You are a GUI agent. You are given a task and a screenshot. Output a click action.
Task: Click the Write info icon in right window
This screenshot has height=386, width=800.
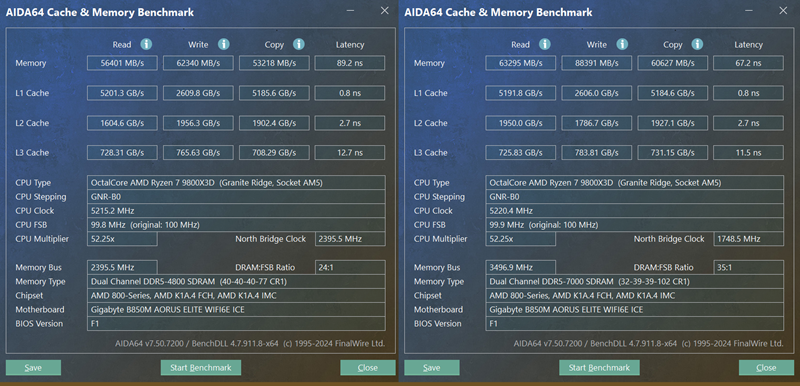pos(622,44)
